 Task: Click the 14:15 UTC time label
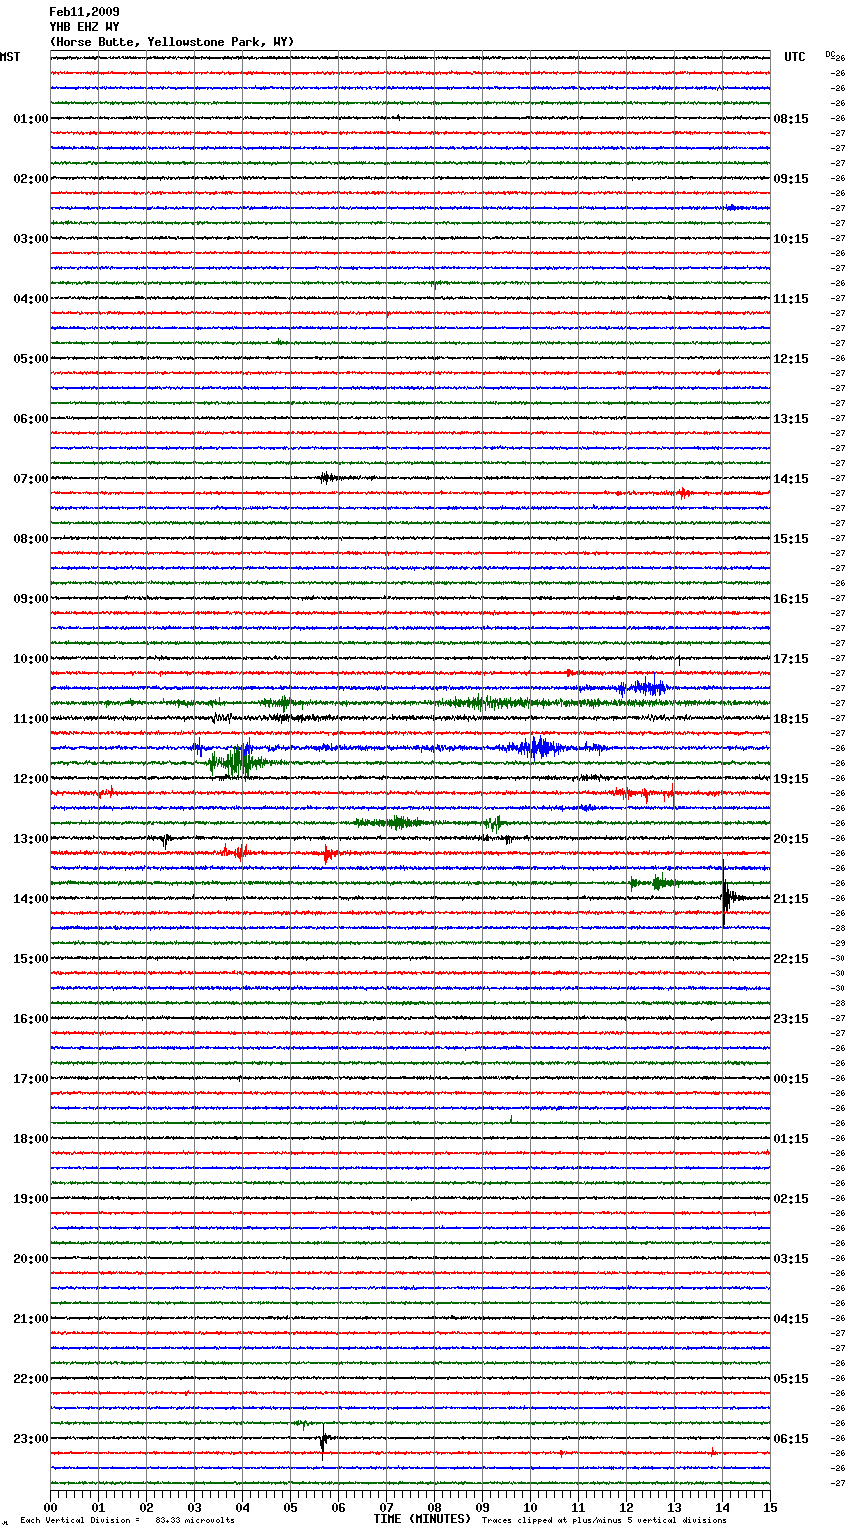[791, 479]
